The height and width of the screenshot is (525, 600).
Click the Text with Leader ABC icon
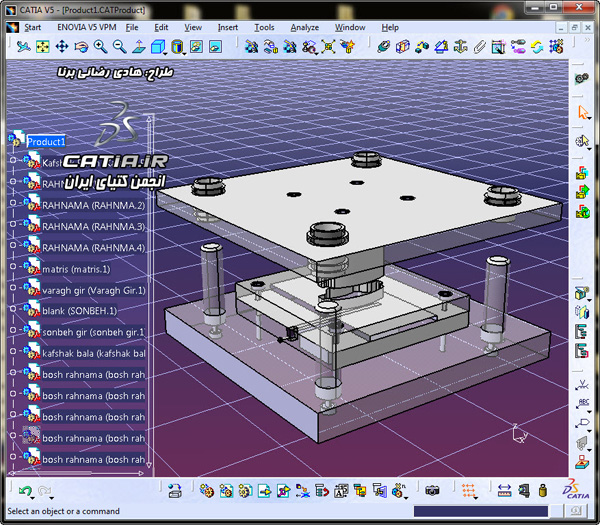click(582, 403)
